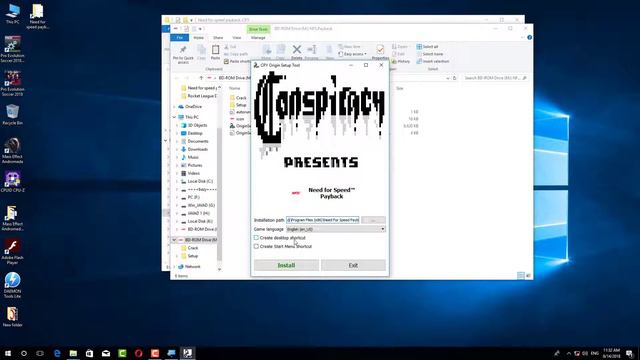Switch to Share ribbon tab in Explorer
The height and width of the screenshot is (360, 640).
tap(218, 38)
